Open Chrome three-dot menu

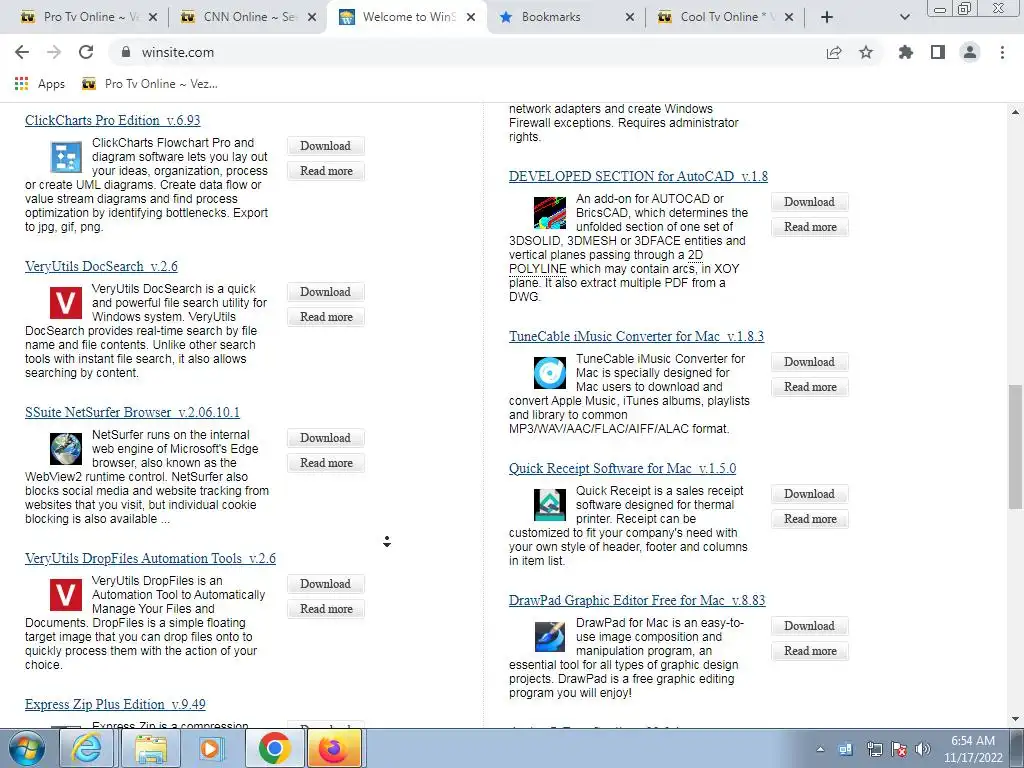[x=1002, y=52]
